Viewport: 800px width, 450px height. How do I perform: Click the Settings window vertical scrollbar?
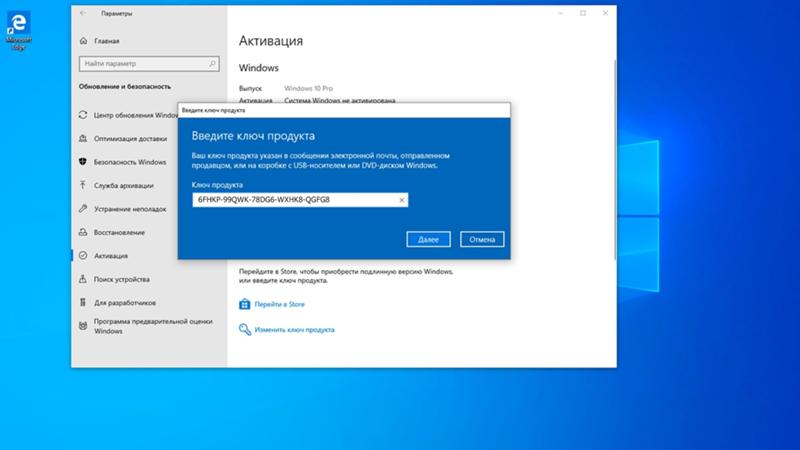coord(614,159)
